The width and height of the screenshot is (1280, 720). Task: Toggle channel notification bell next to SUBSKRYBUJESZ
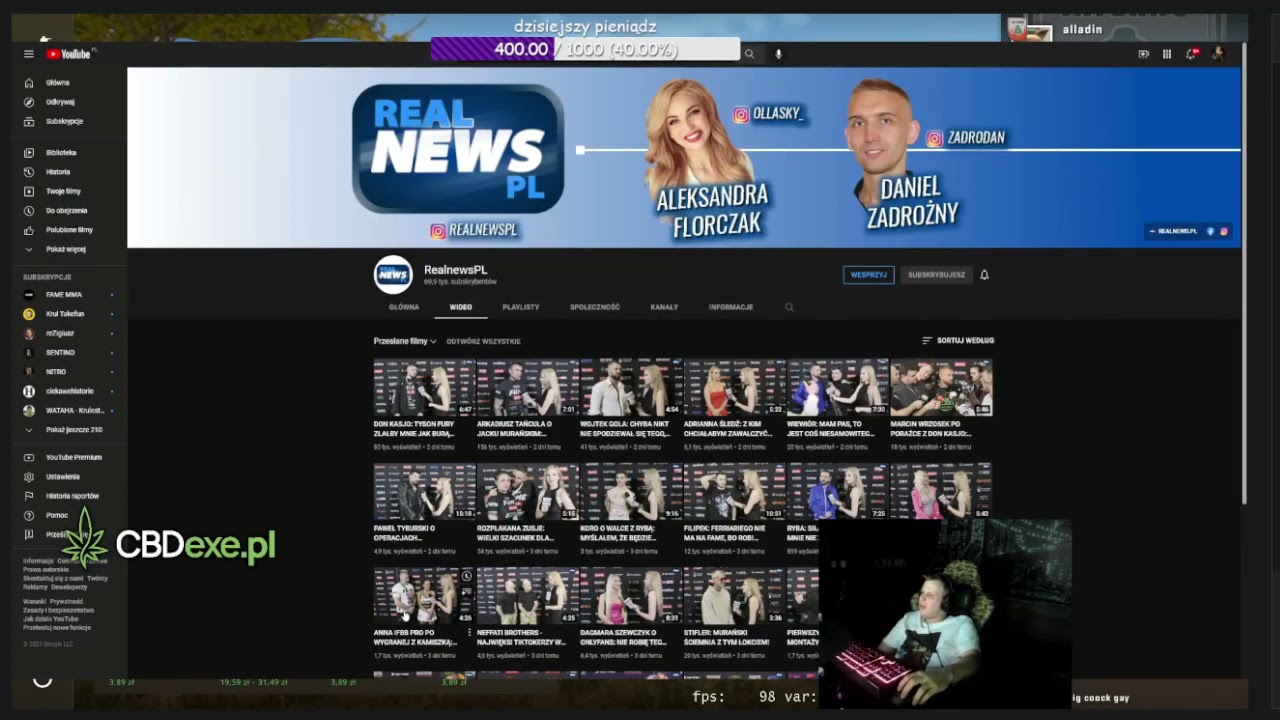tap(984, 275)
